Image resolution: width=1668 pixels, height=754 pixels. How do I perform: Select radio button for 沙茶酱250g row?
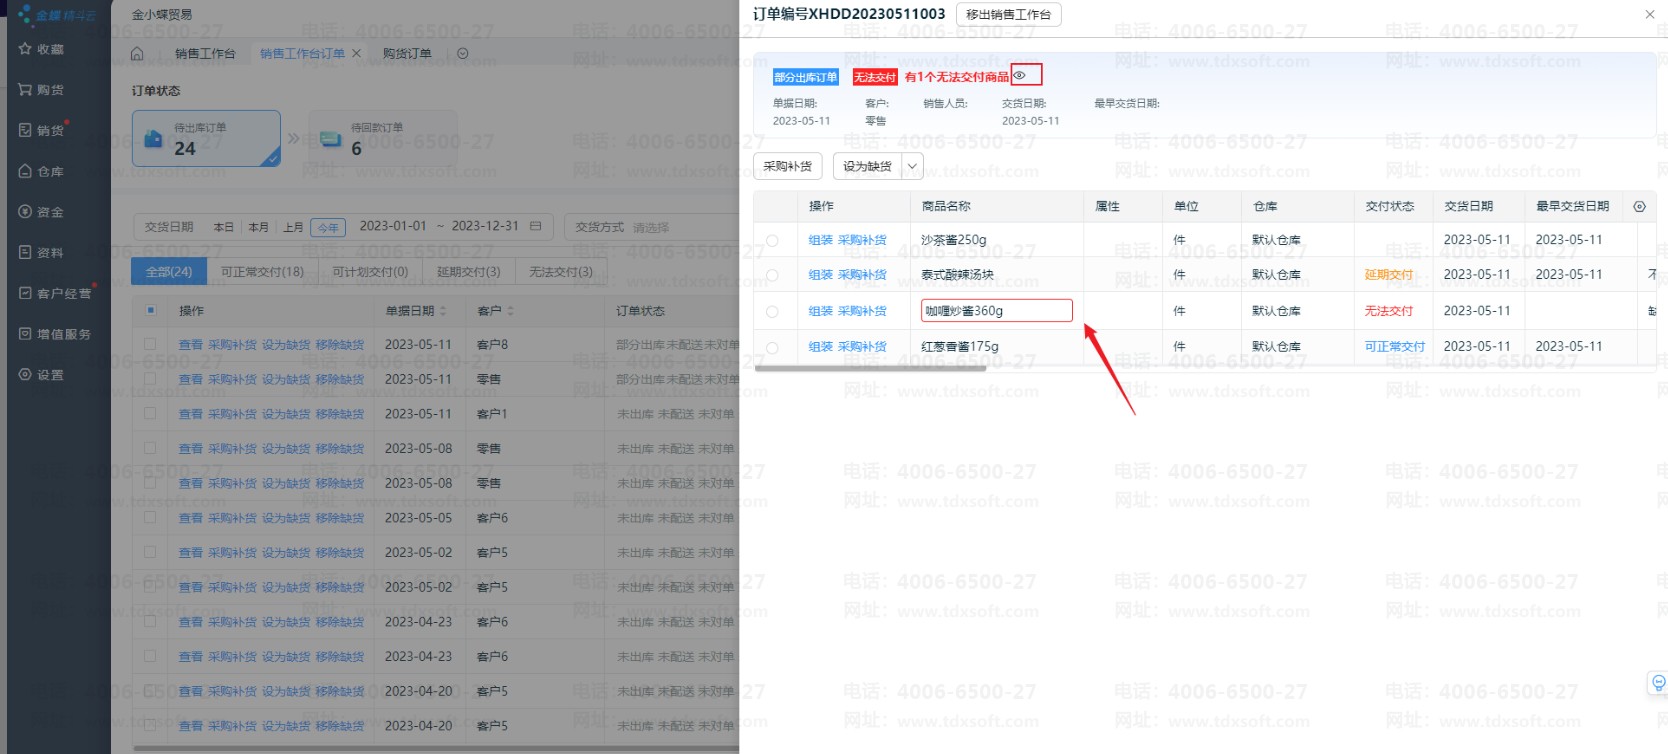point(772,241)
